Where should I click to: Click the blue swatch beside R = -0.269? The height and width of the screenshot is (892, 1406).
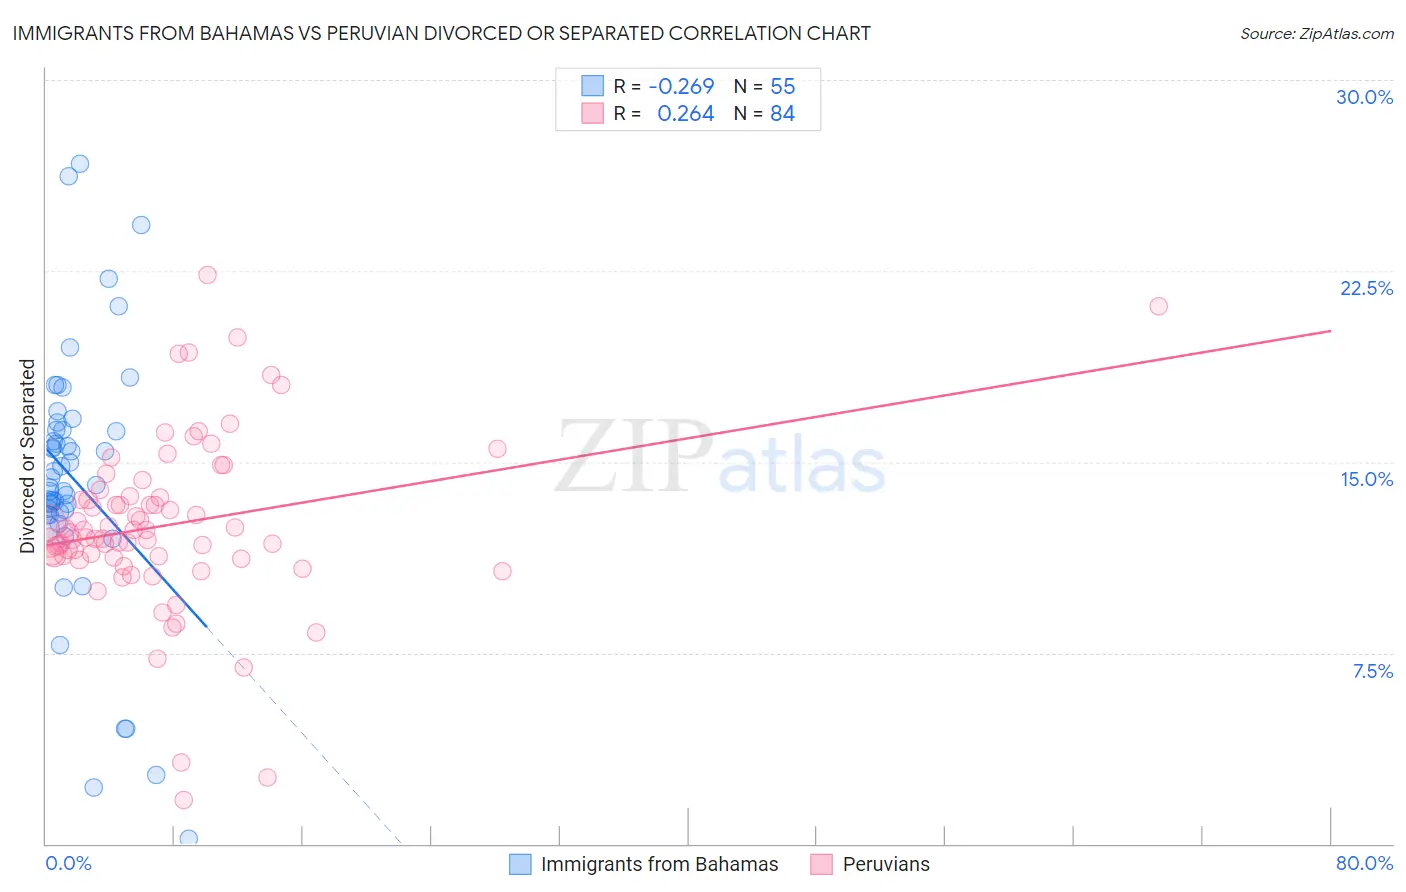[x=593, y=86]
